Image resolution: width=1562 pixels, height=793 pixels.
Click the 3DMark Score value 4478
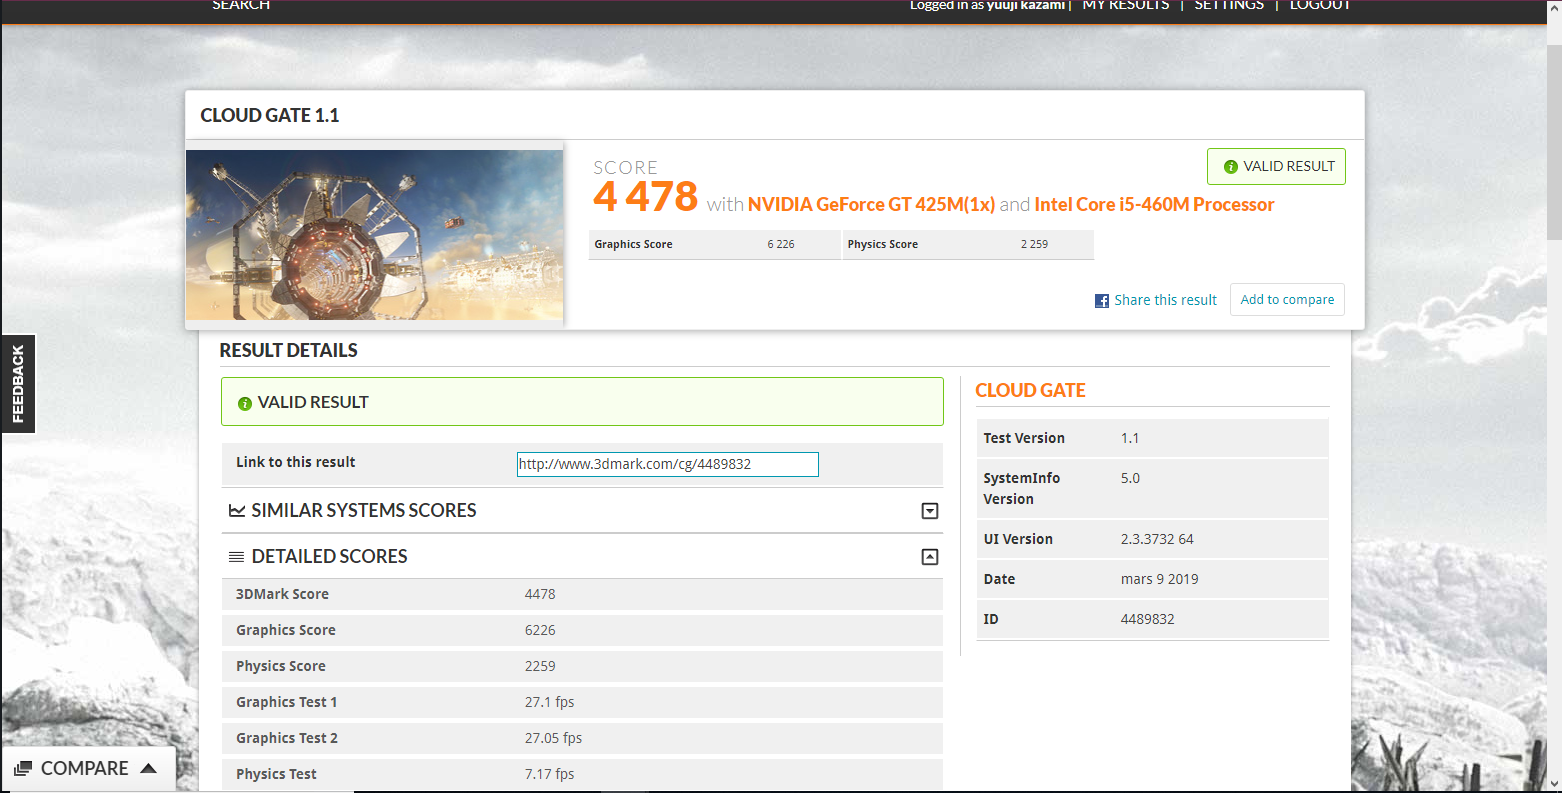point(540,594)
